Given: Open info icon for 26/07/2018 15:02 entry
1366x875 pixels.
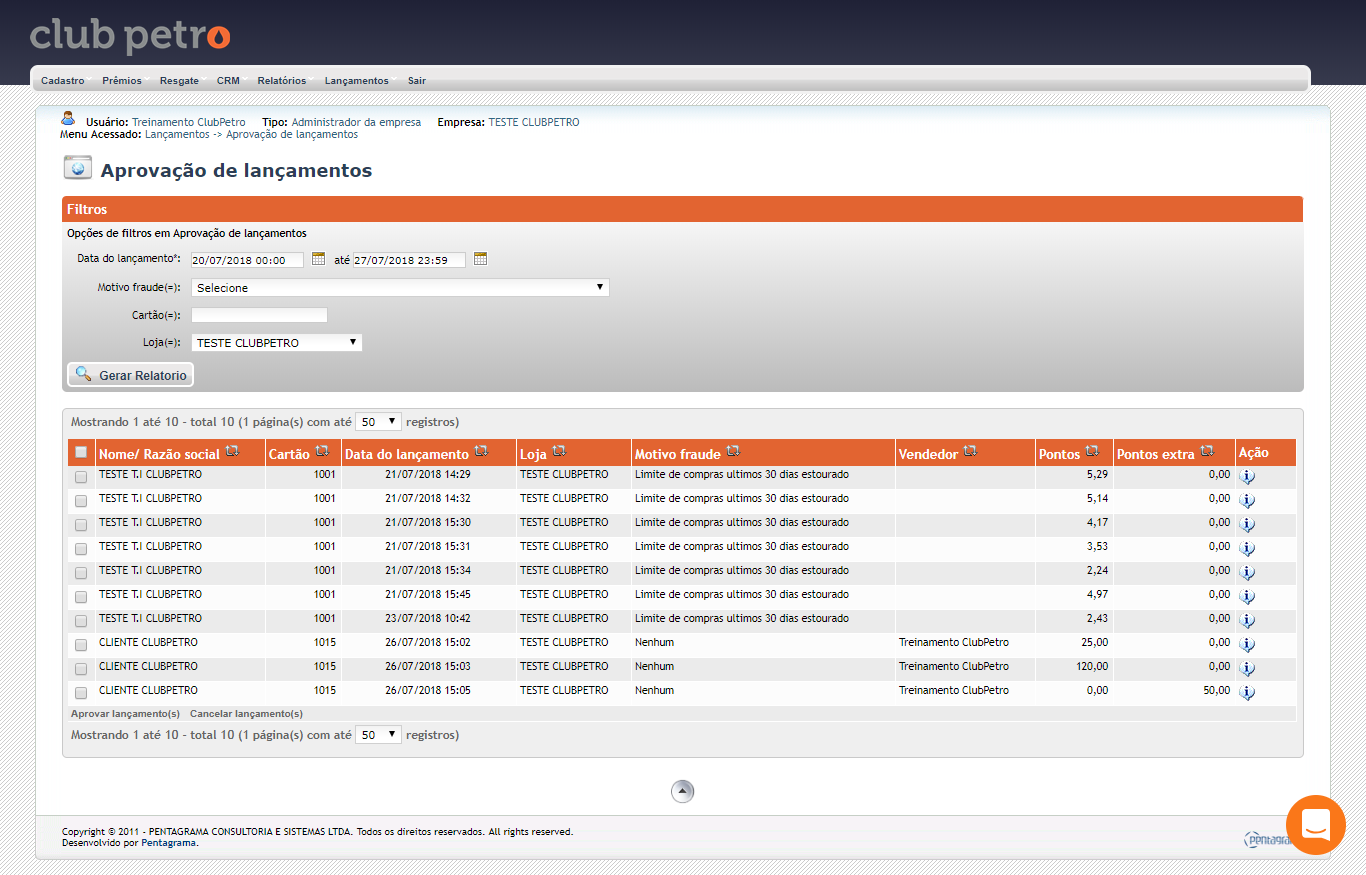Looking at the screenshot, I should pyautogui.click(x=1247, y=644).
